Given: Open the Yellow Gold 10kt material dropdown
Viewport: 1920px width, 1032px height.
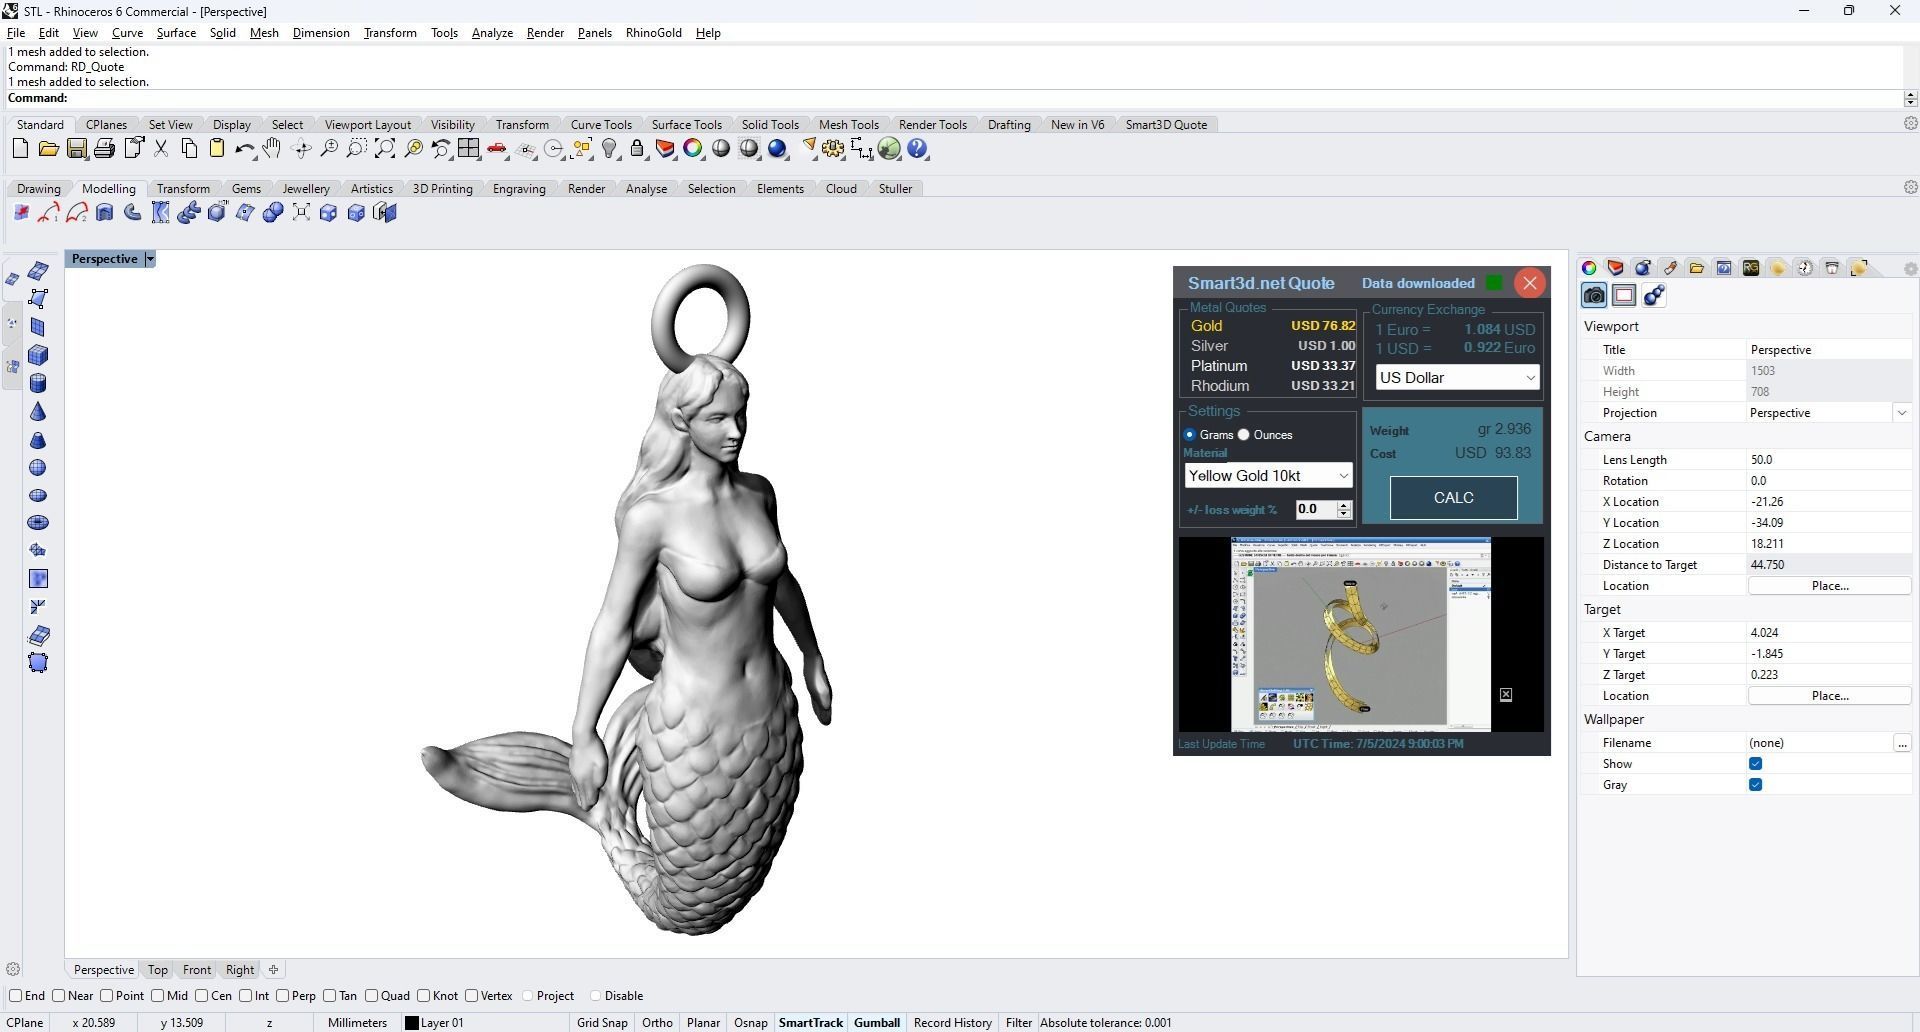Looking at the screenshot, I should (x=1268, y=476).
